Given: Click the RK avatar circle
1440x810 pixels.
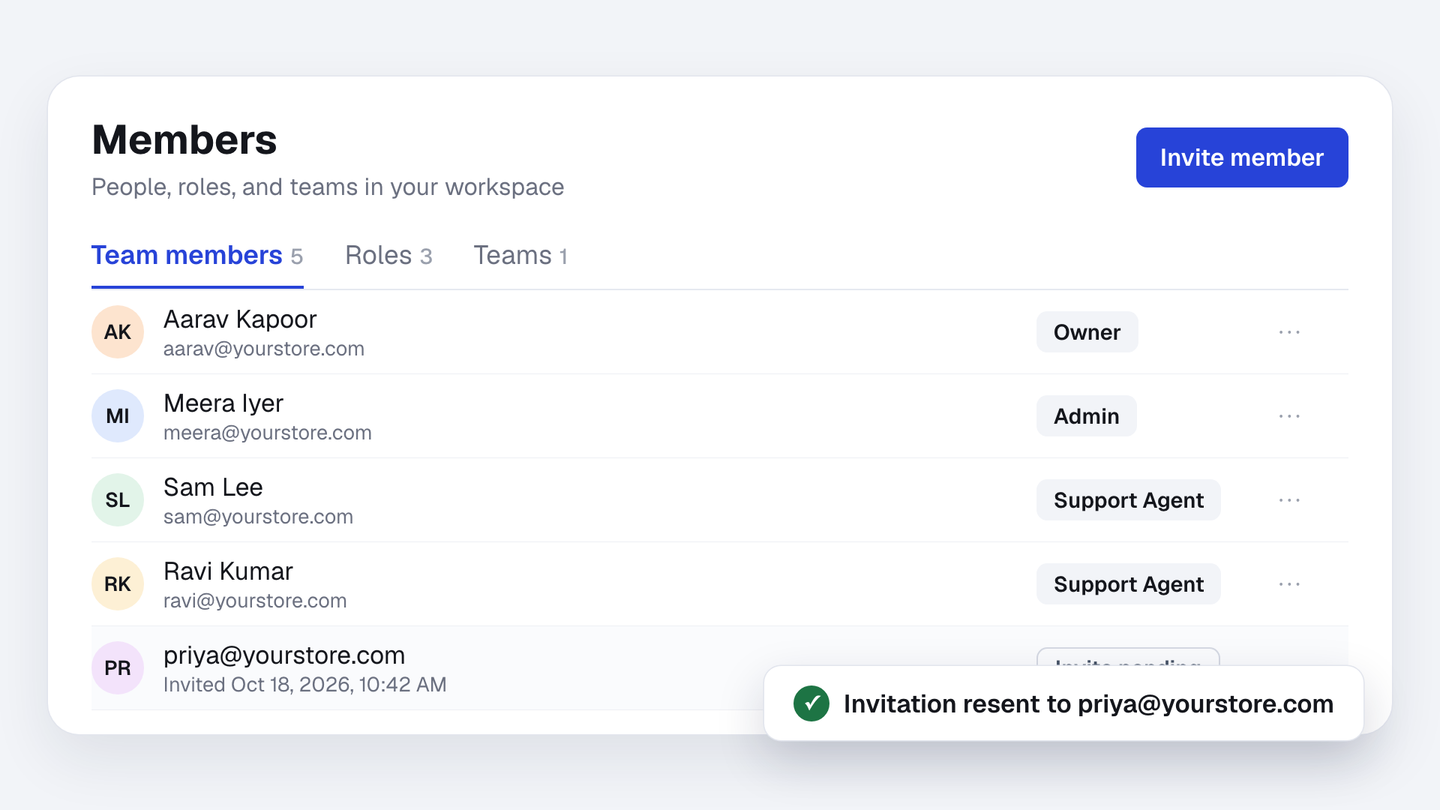Looking at the screenshot, I should 118,584.
